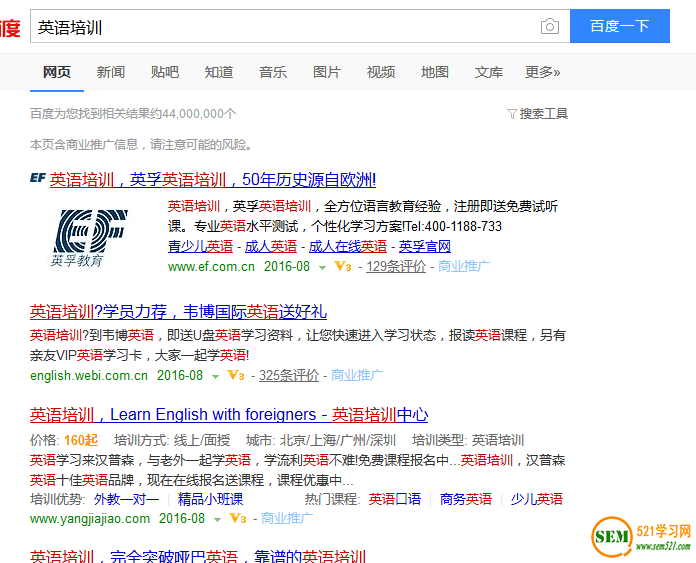Click the small EF icon beside first result title
The height and width of the screenshot is (563, 696).
pos(38,178)
